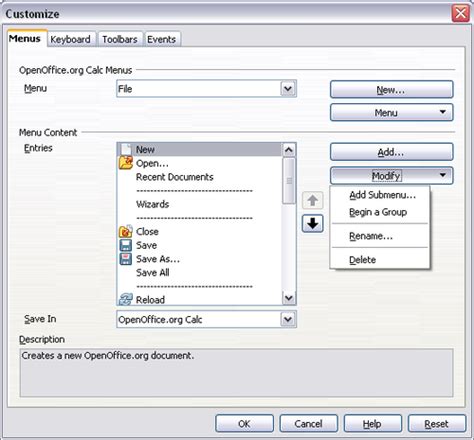
Task: Open the Menu dropdown showing File
Action: click(x=206, y=89)
